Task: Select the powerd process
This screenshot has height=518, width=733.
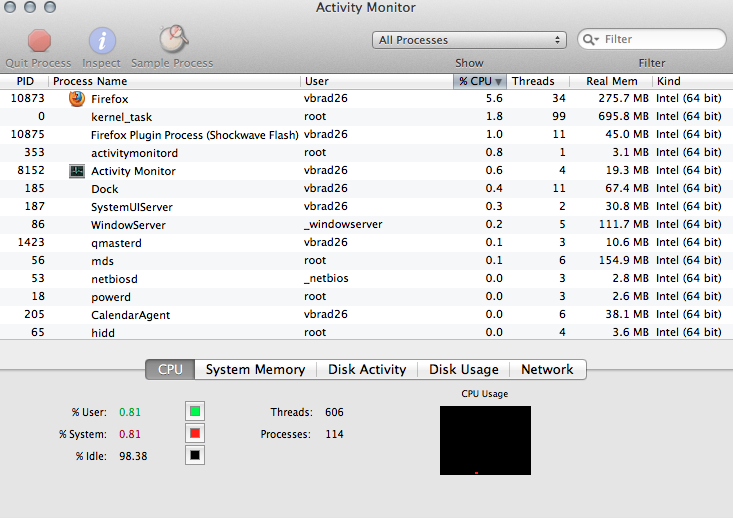Action: 366,296
